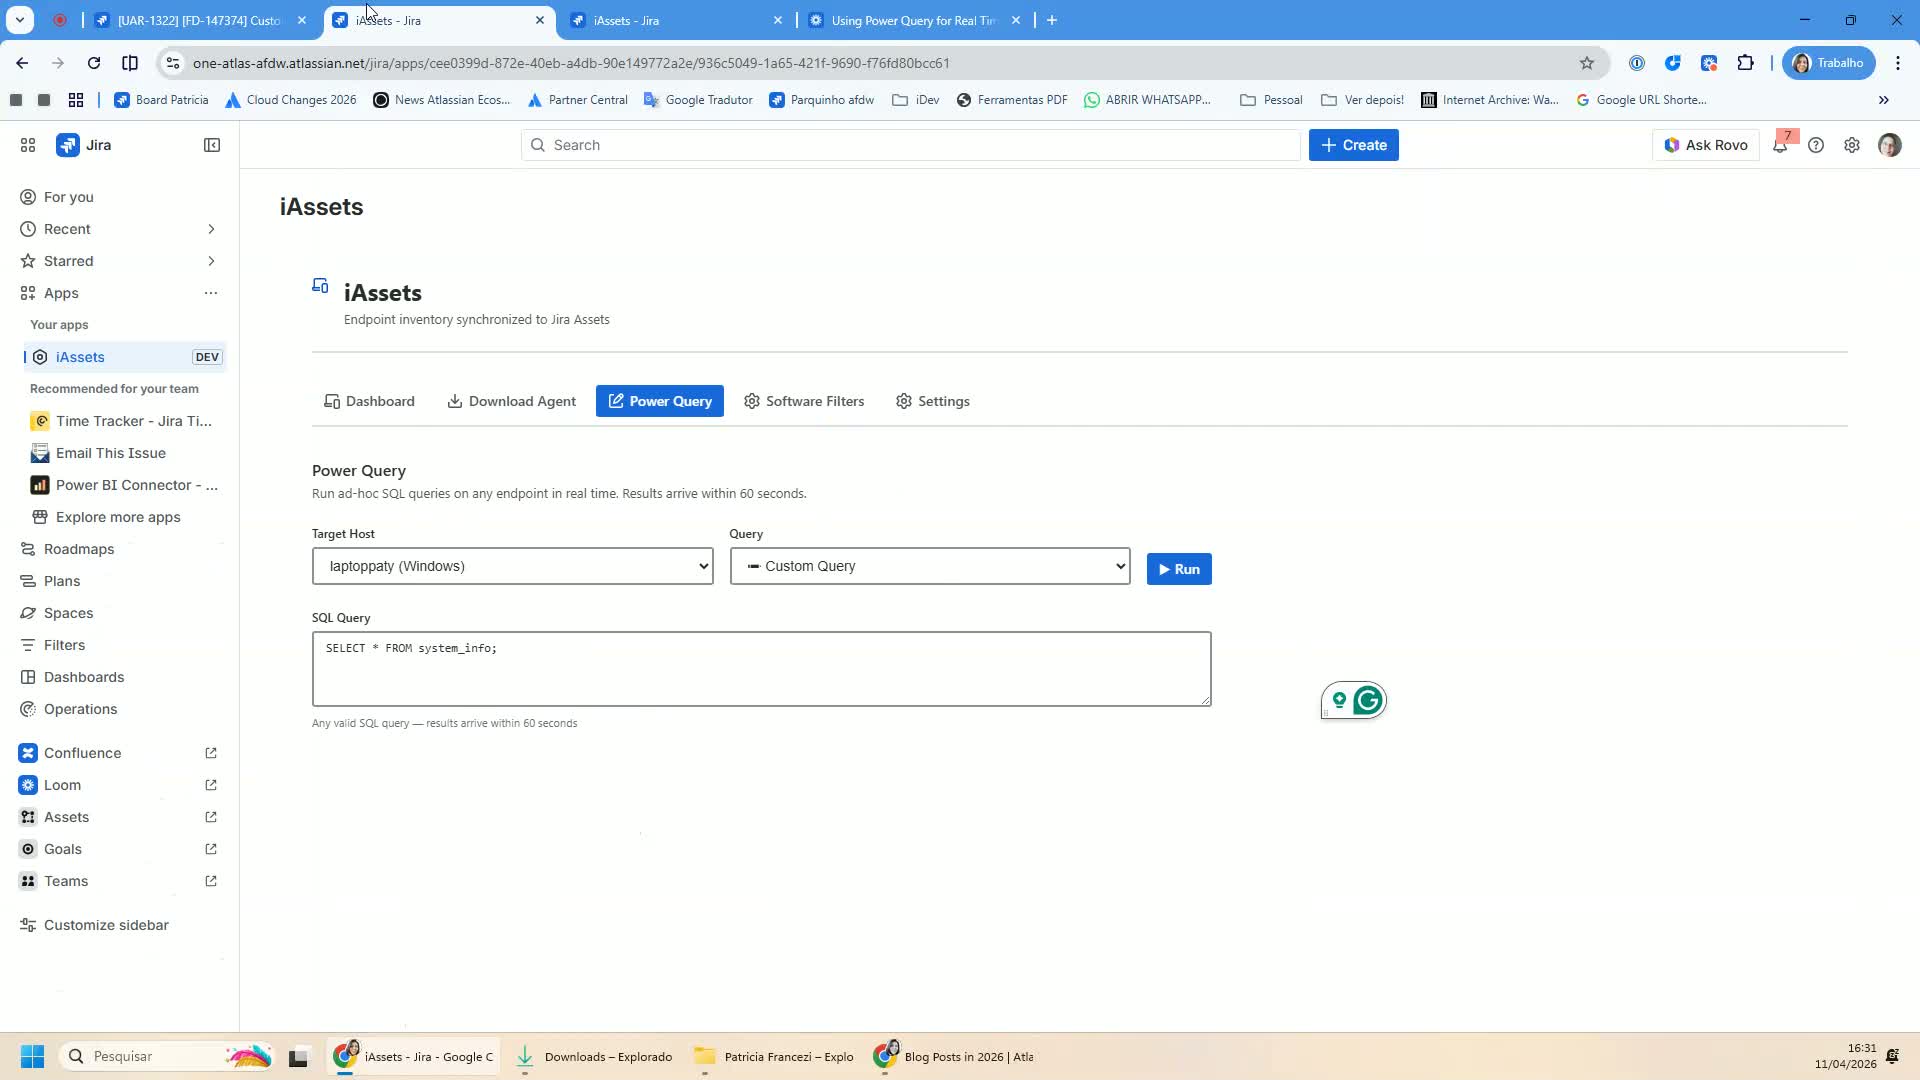Bookmark this page with the star icon
1920x1080 pixels.
[x=1587, y=63]
